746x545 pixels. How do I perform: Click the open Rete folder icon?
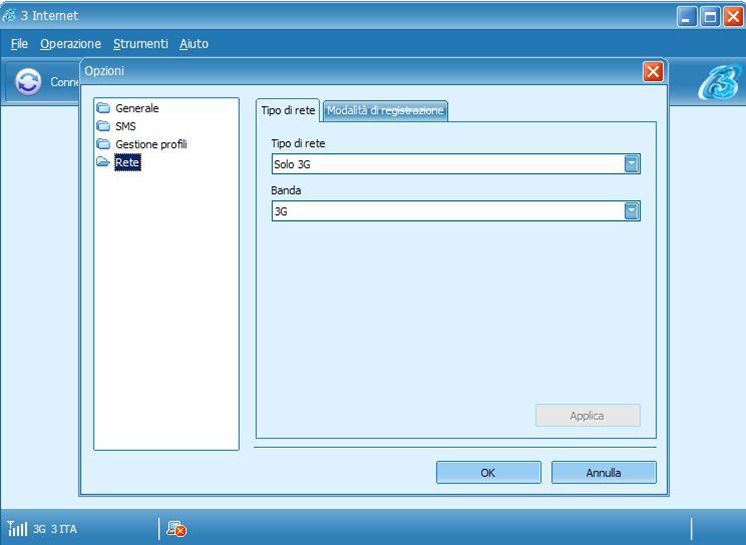coord(103,162)
